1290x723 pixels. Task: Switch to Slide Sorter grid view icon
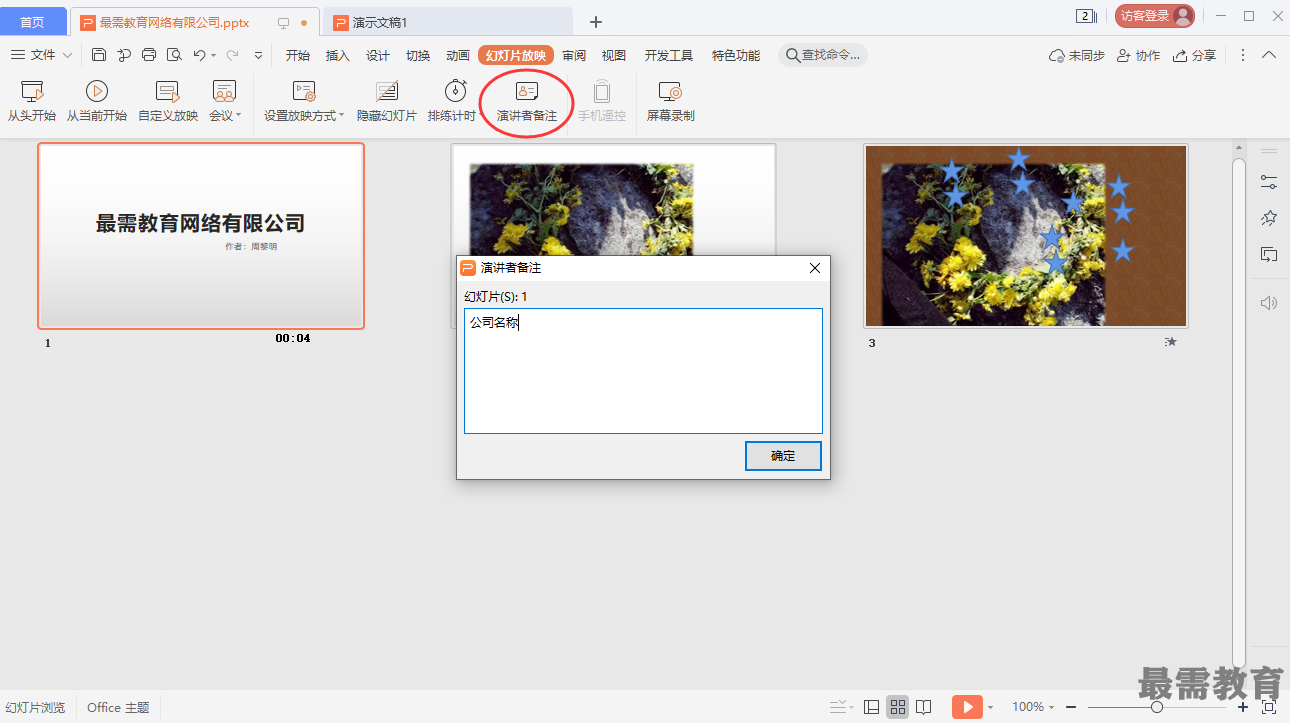tap(898, 707)
